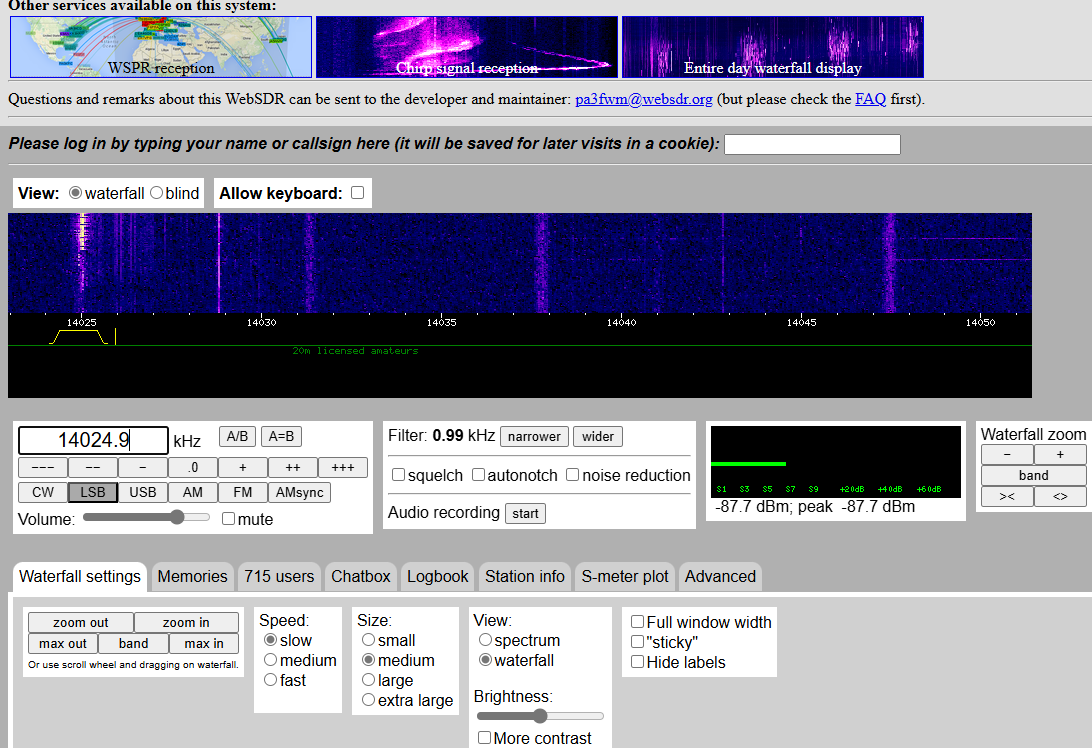Open the WSPR reception map thumbnail
This screenshot has width=1092, height=748.
160,46
